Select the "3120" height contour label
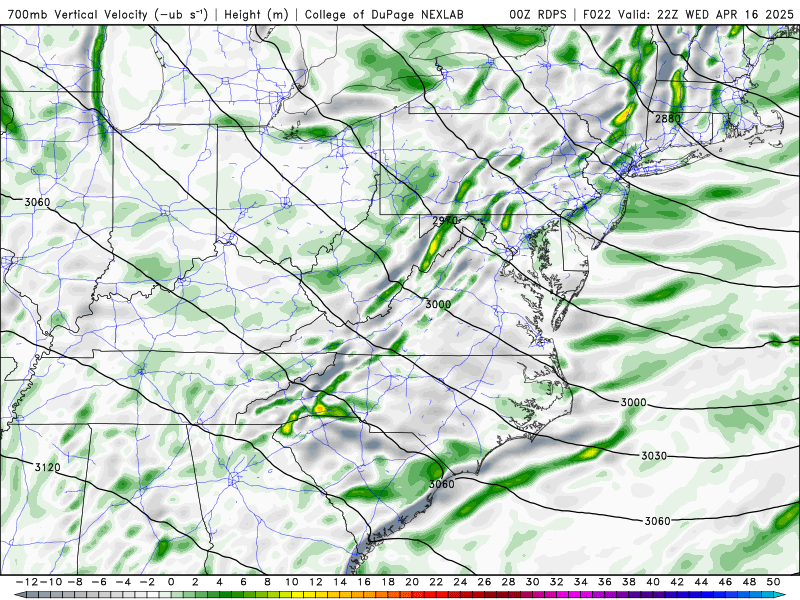 tap(47, 467)
